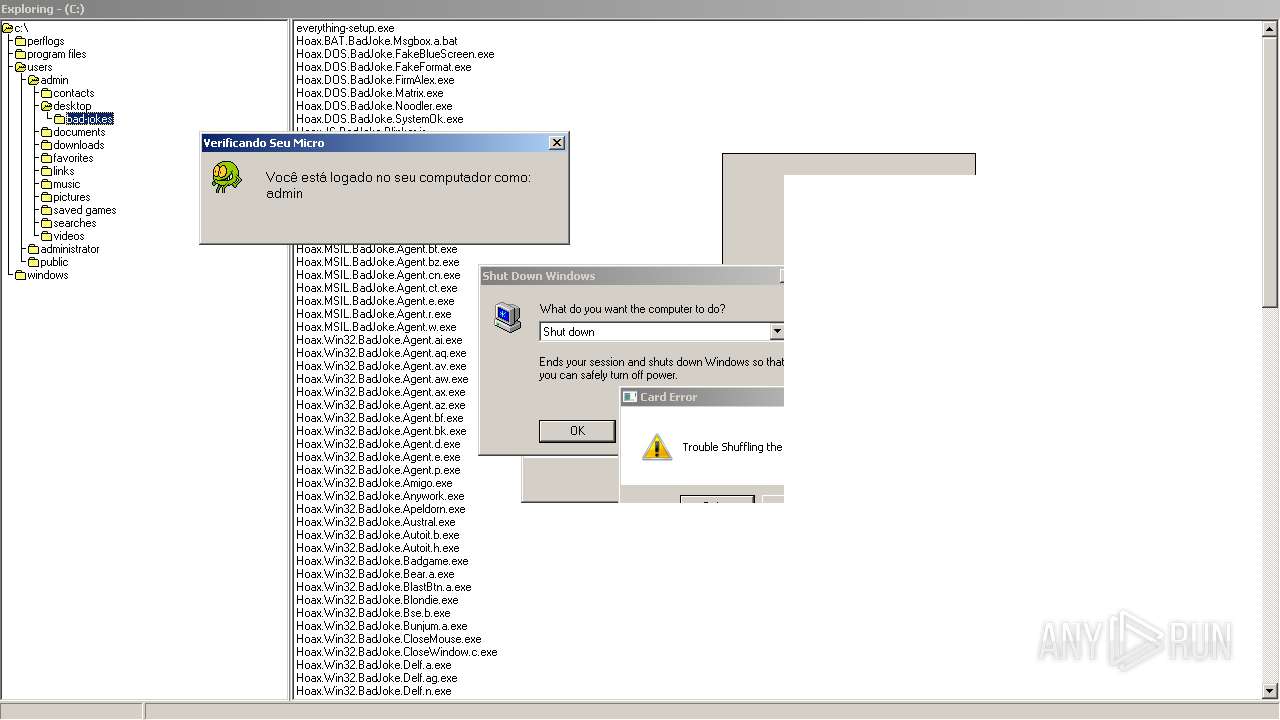This screenshot has height=720, width=1280.
Task: Select Hoax.Win32.BadJoke.Delf.ag.exe
Action: coord(377,678)
